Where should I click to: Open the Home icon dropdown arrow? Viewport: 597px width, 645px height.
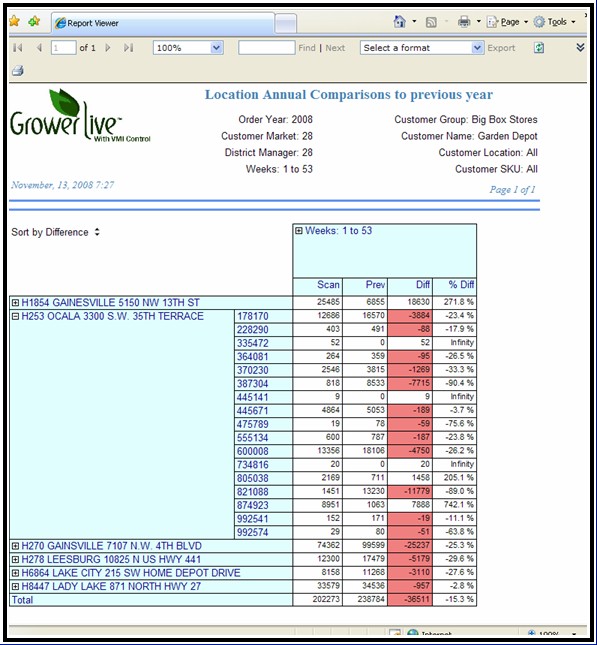click(x=414, y=21)
